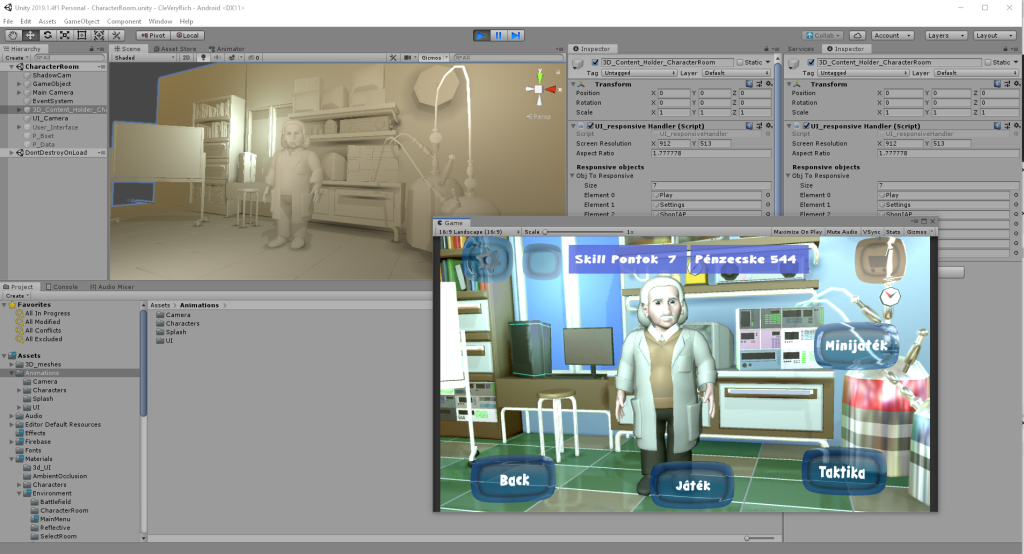The image size is (1024, 554).
Task: Open the Layers dropdown
Action: tap(945, 35)
